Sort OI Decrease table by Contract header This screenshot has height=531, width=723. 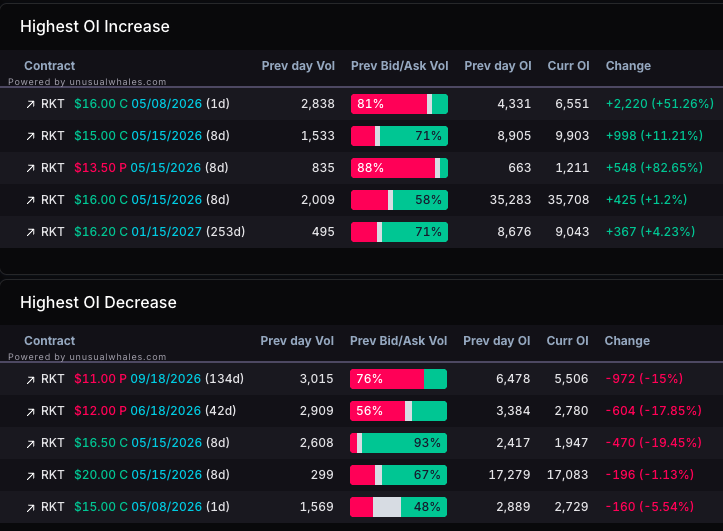49,341
